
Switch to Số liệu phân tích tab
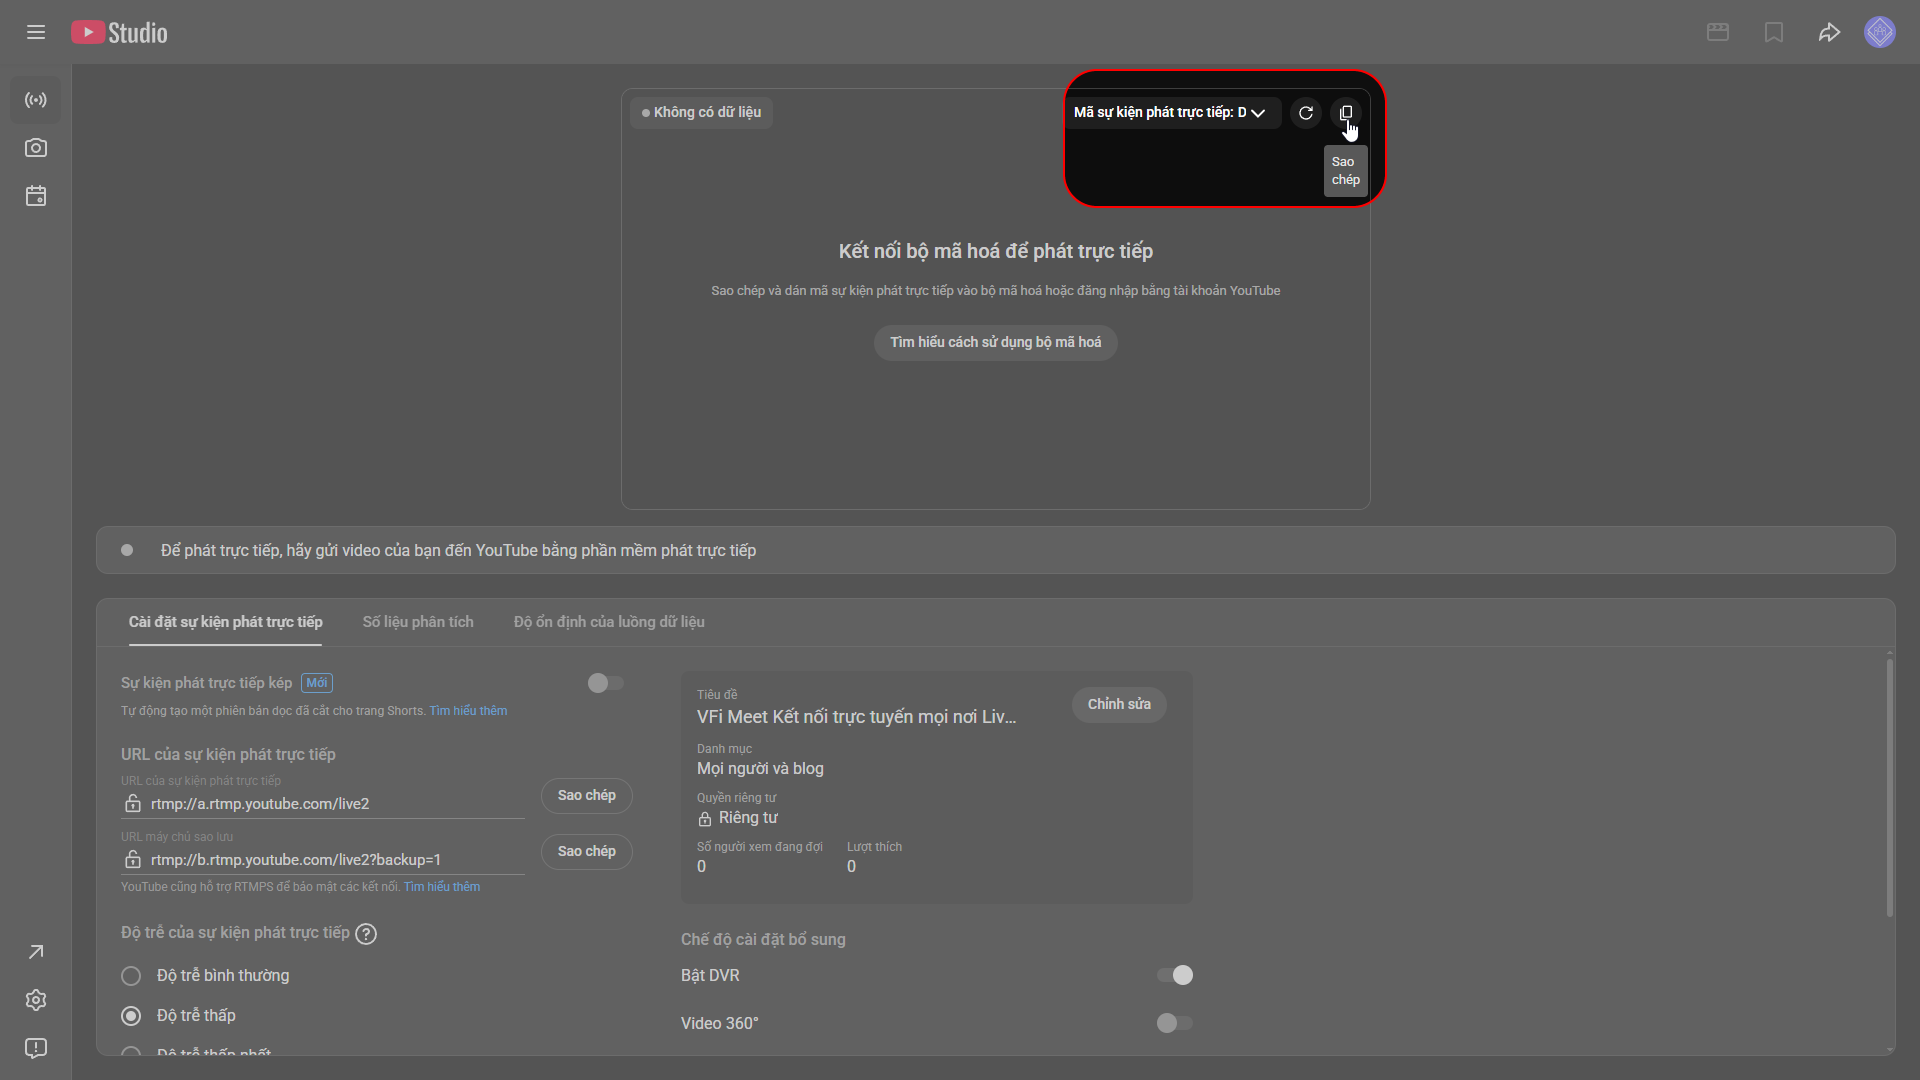point(418,622)
